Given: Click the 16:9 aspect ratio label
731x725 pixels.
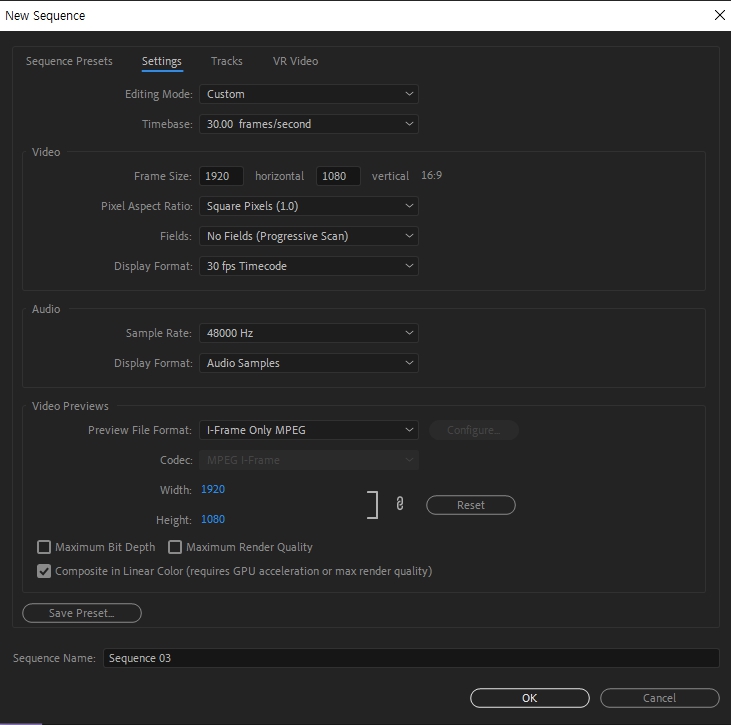Looking at the screenshot, I should (x=431, y=175).
